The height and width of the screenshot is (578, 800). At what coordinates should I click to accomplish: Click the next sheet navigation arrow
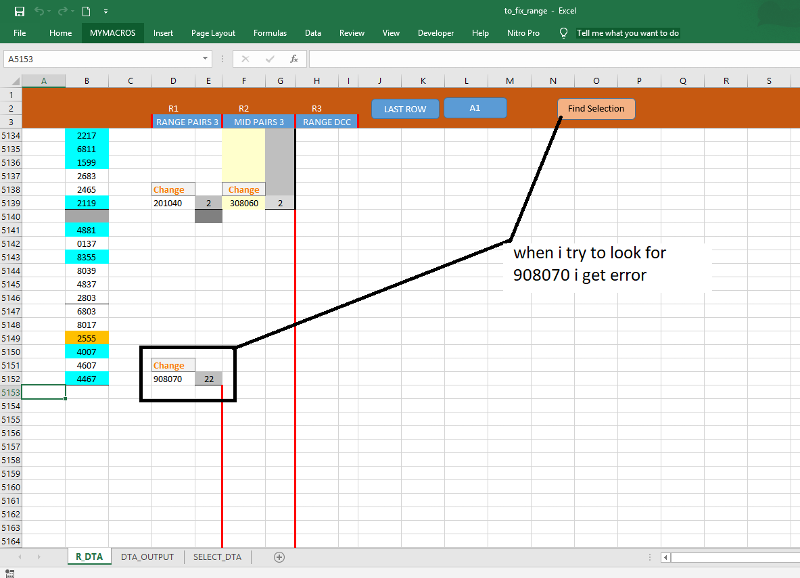click(x=38, y=557)
